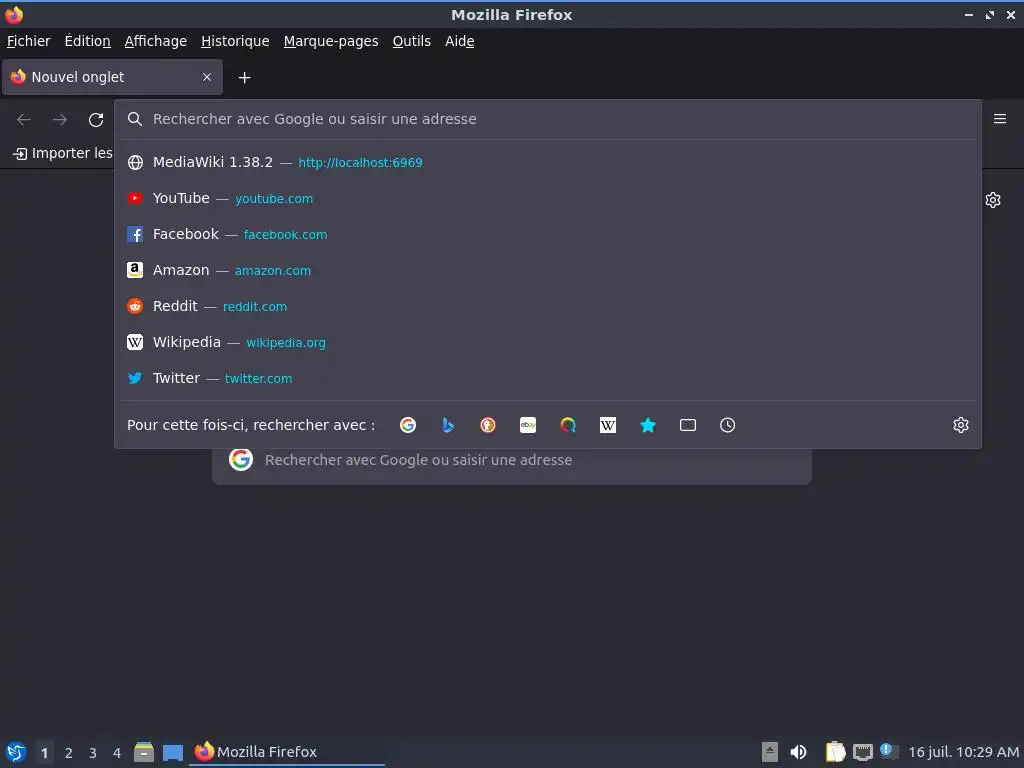The image size is (1024, 768).
Task: Click the Google logo in the page search box
Action: click(241, 460)
